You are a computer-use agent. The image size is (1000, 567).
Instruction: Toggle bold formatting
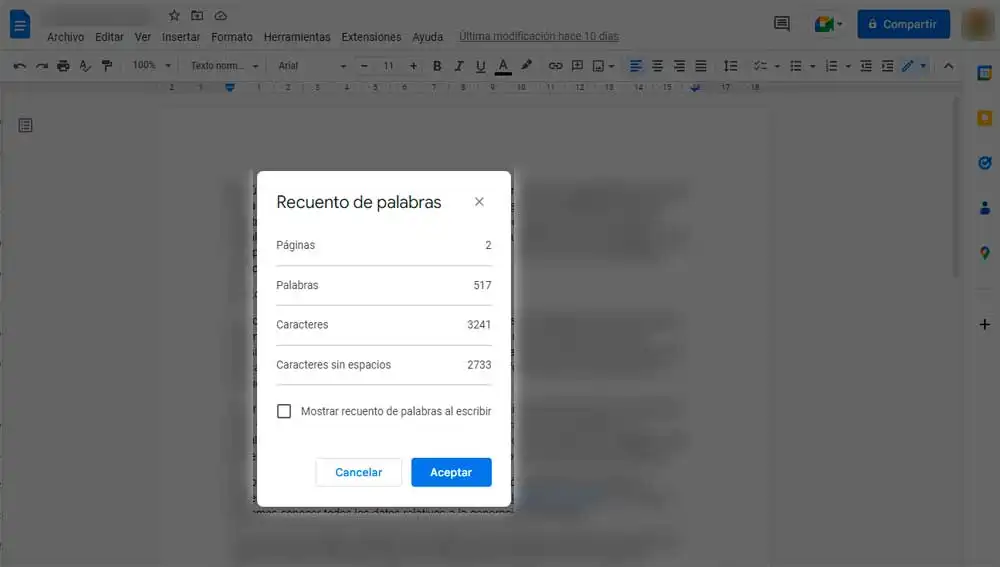pos(437,66)
